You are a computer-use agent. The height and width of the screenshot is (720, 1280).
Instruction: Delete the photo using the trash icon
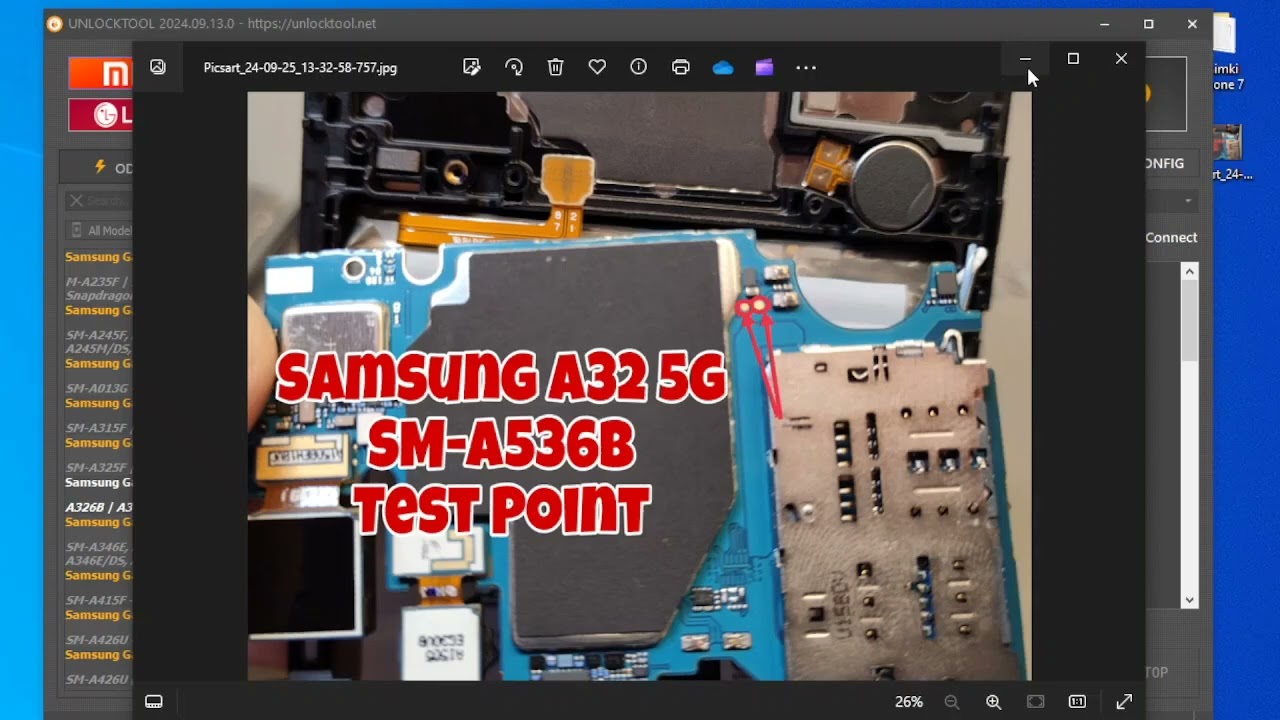[556, 67]
